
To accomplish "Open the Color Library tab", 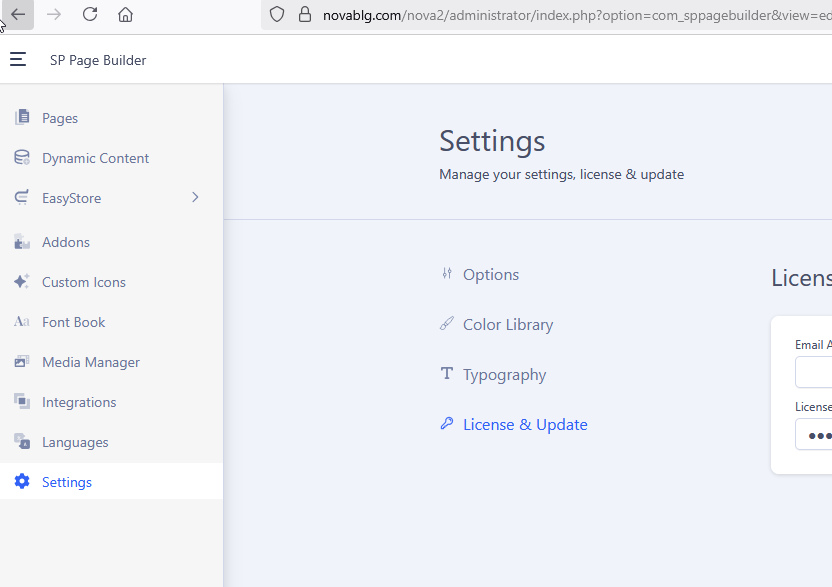I will click(x=507, y=325).
